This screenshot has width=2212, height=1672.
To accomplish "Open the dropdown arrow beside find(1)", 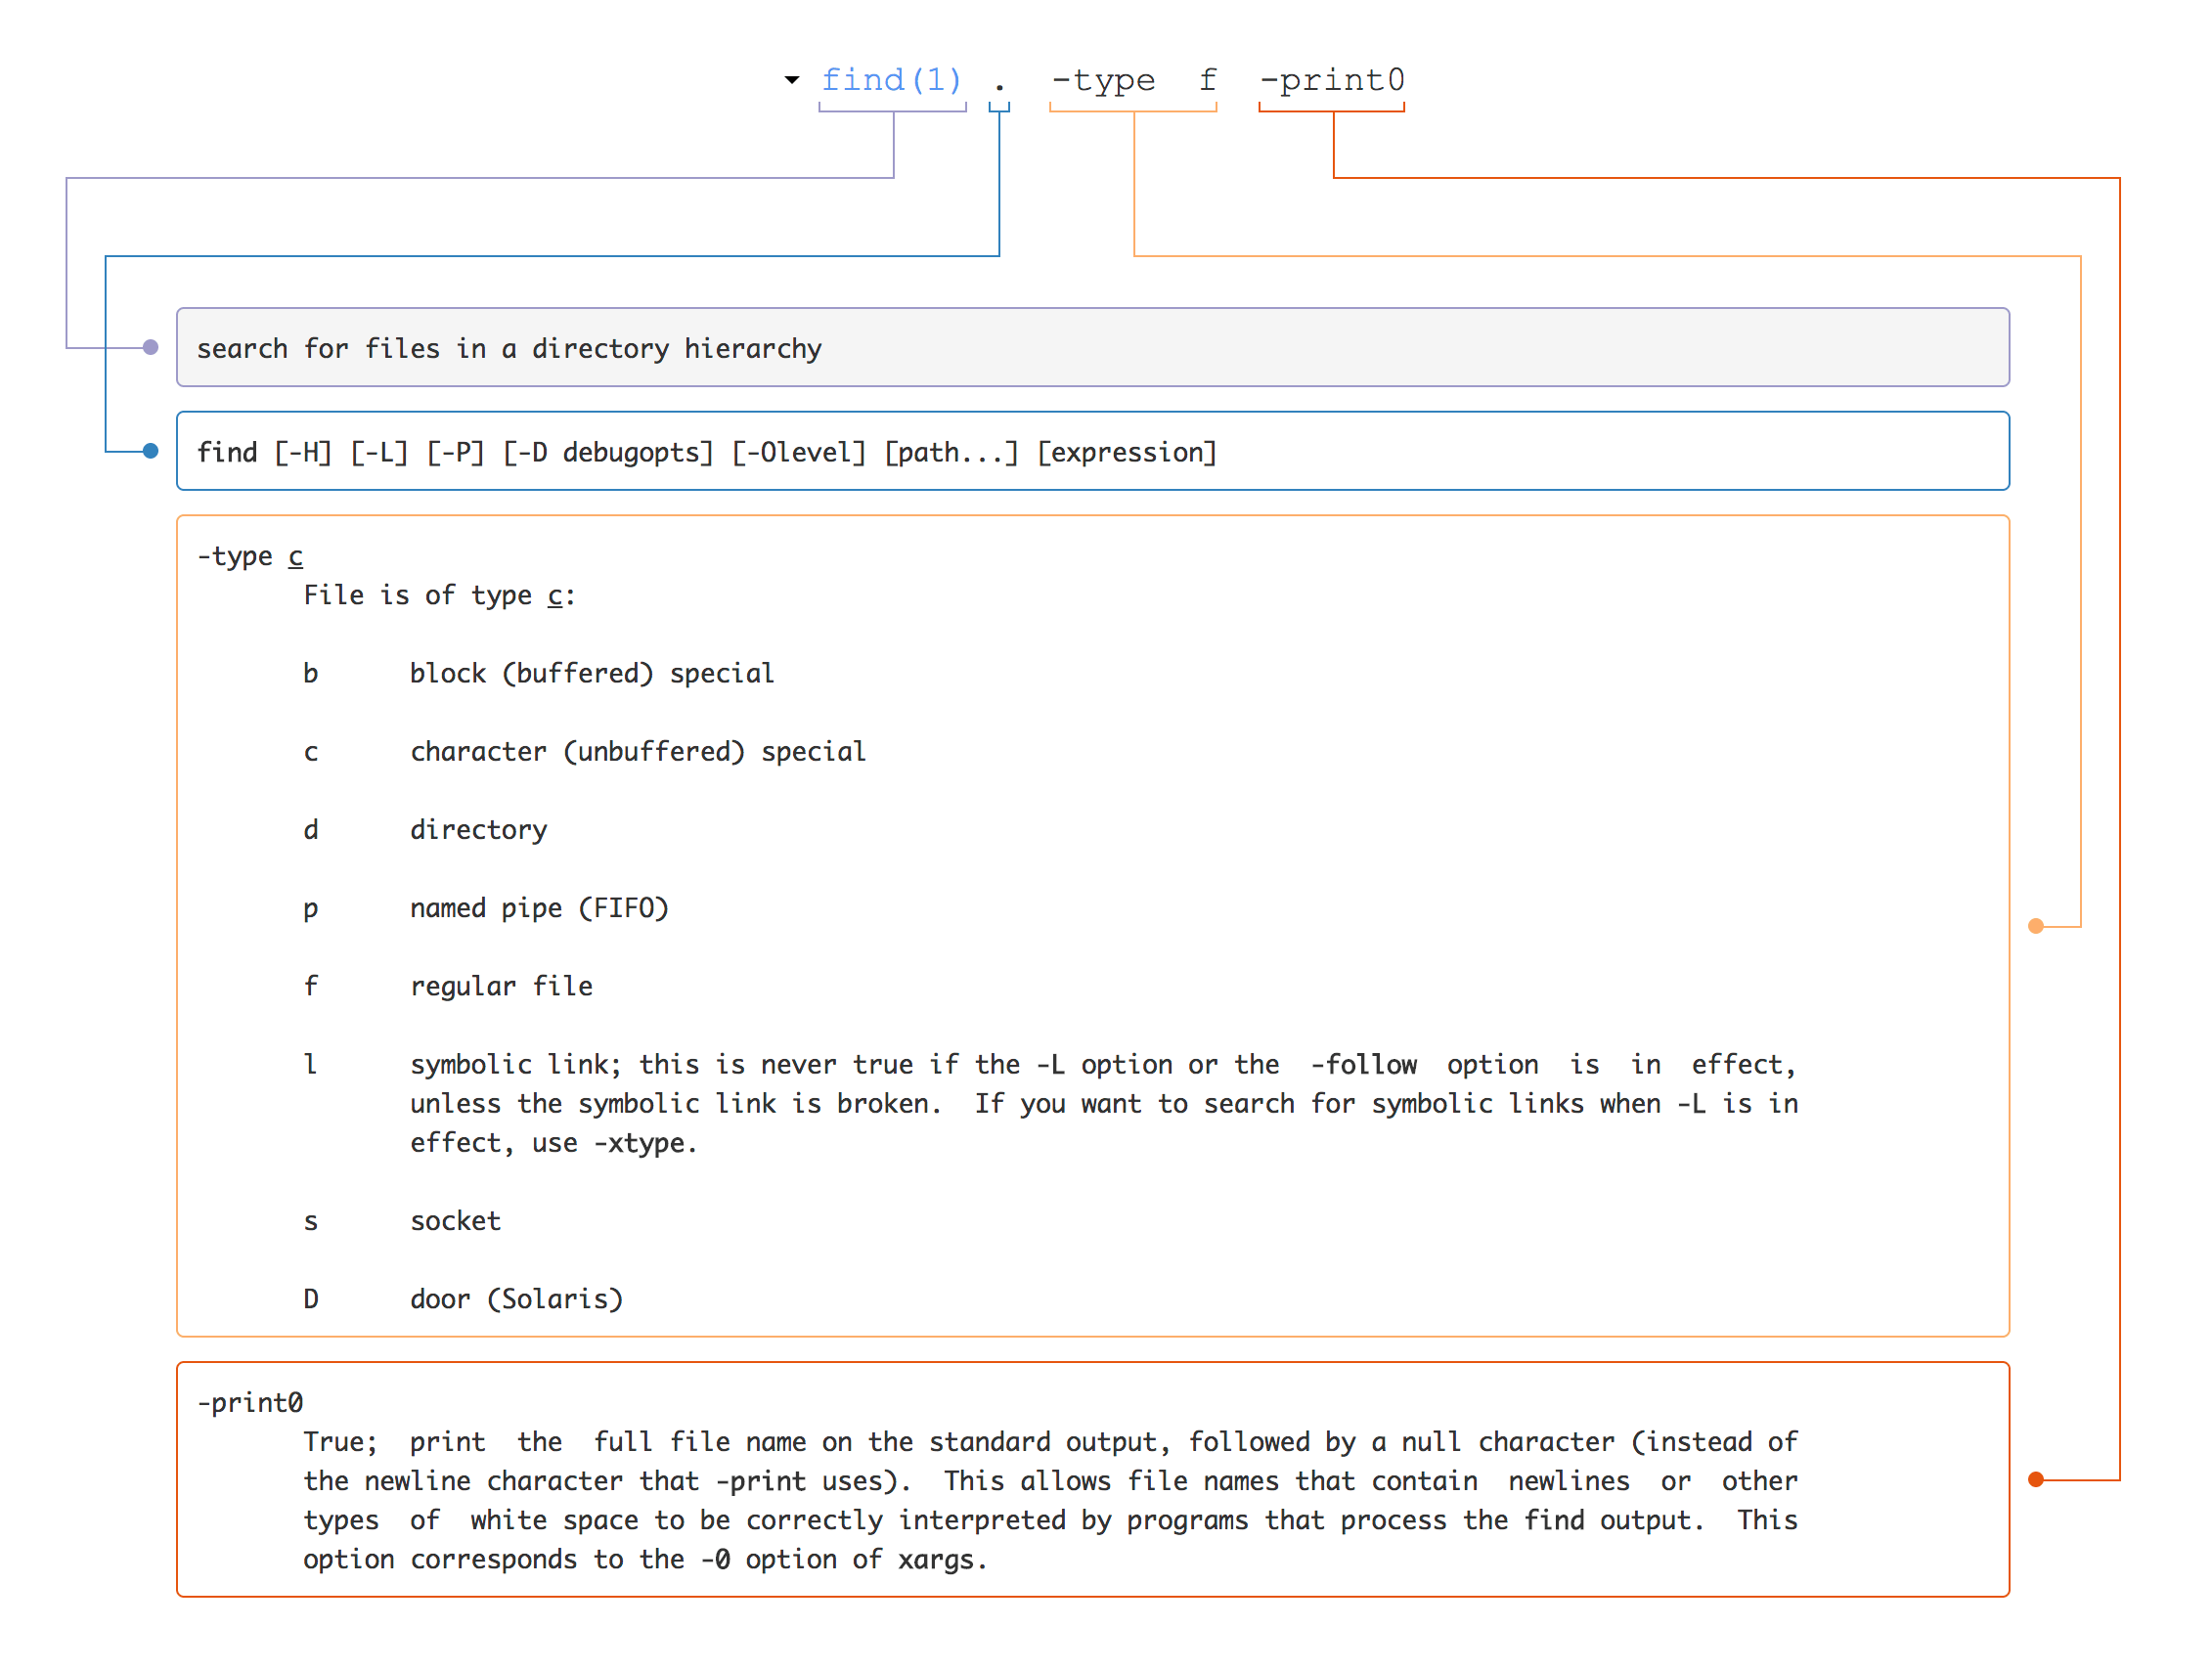I will [791, 79].
